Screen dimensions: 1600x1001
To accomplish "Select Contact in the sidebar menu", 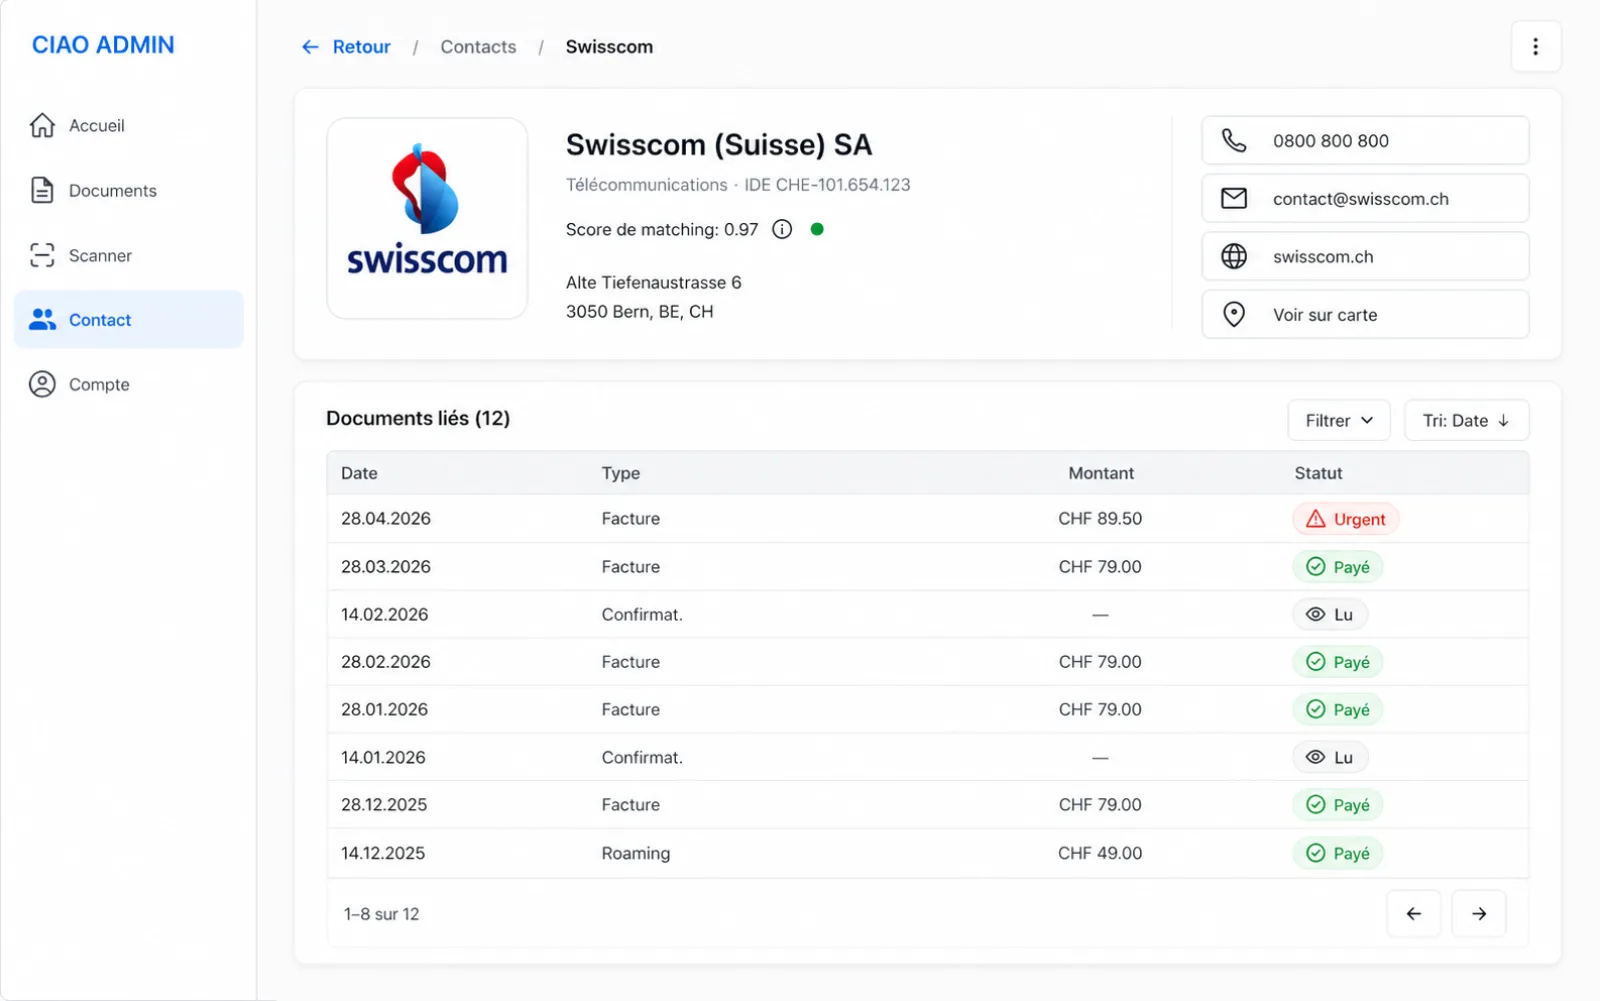I will coord(129,320).
